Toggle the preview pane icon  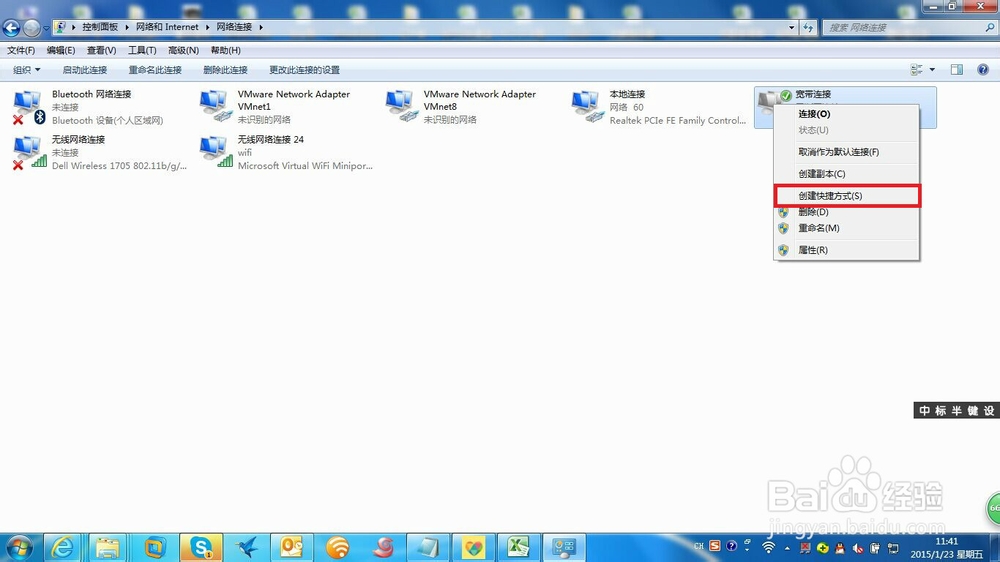[957, 70]
